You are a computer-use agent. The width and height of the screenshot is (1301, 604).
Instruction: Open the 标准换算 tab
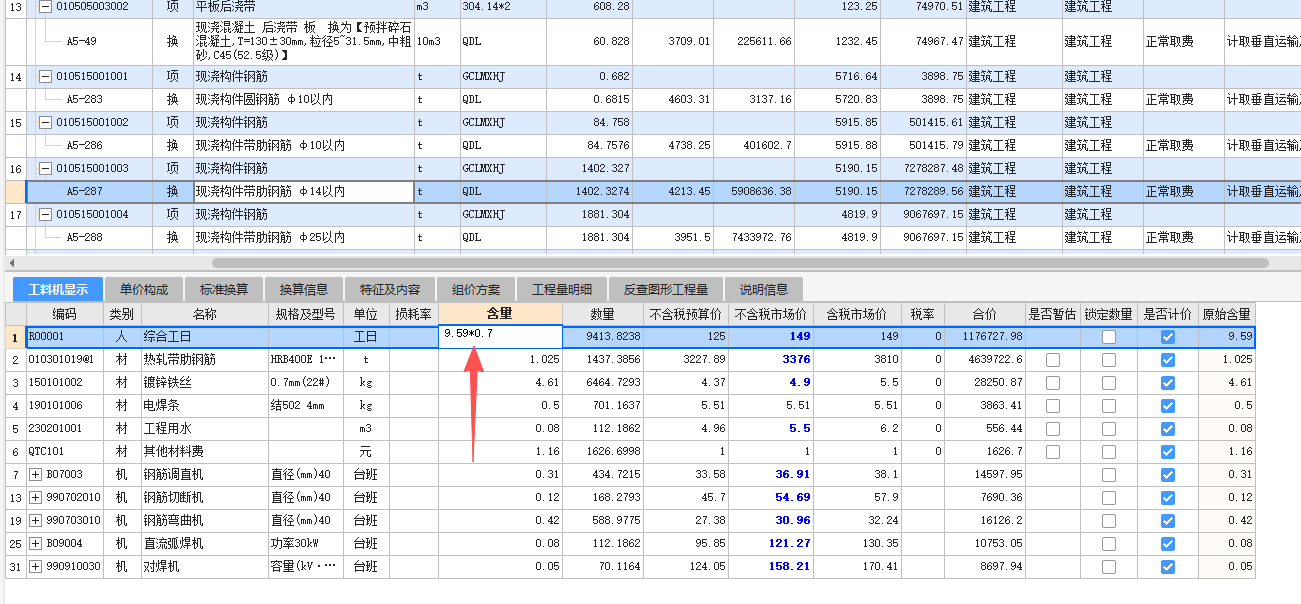tap(224, 289)
